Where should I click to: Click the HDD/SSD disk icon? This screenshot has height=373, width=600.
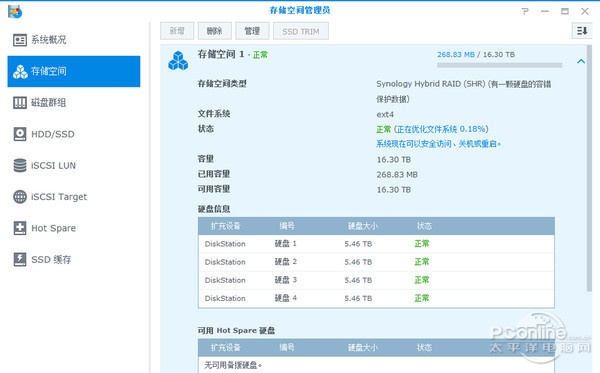(20, 134)
